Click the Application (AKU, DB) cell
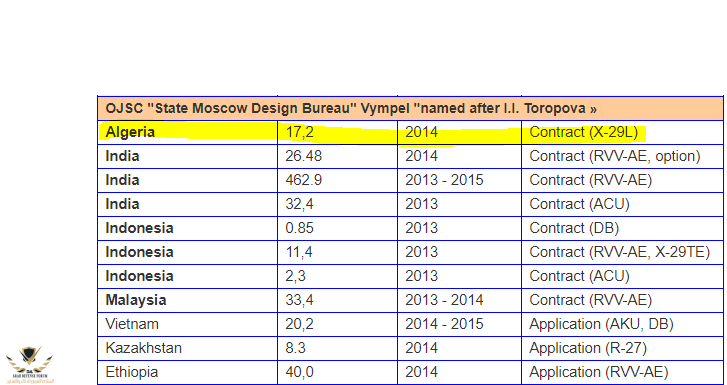 [622, 324]
